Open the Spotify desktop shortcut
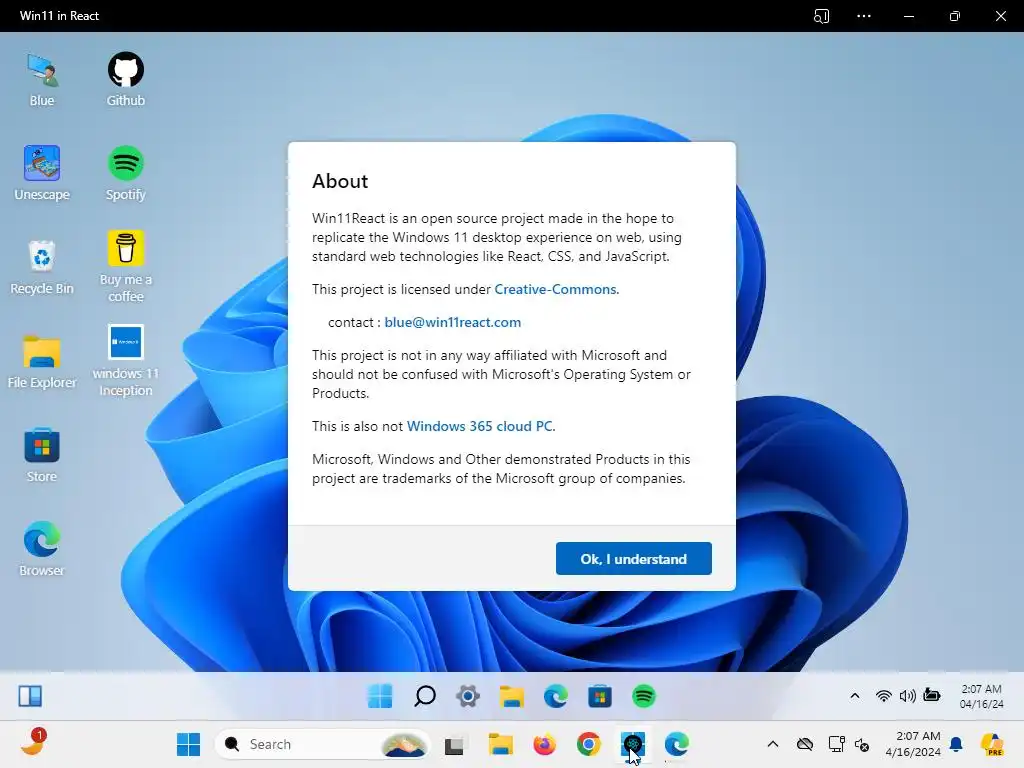 tap(125, 173)
